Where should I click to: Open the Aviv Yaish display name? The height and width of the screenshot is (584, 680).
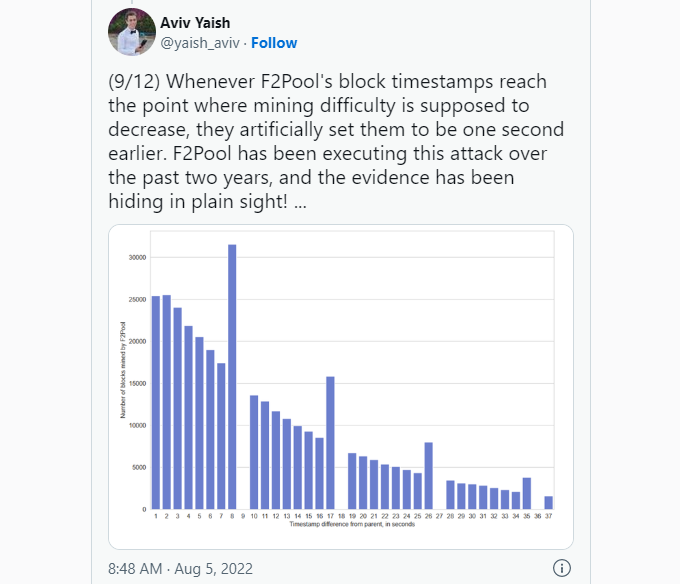click(x=195, y=23)
